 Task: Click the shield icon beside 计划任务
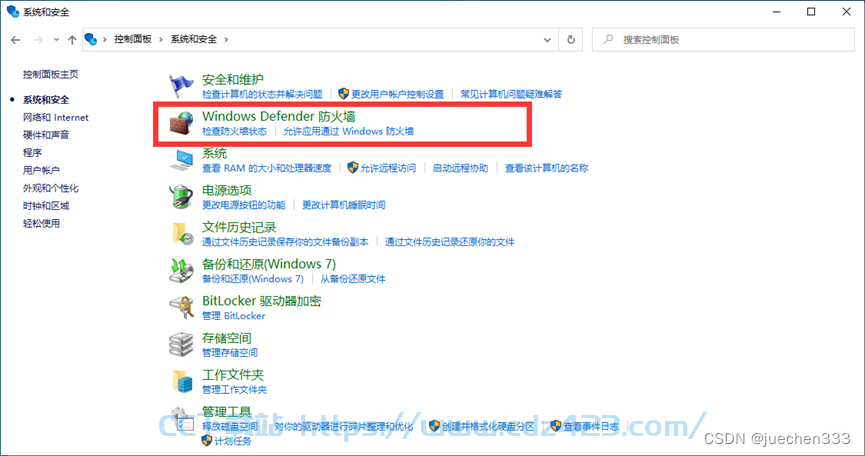pyautogui.click(x=207, y=441)
